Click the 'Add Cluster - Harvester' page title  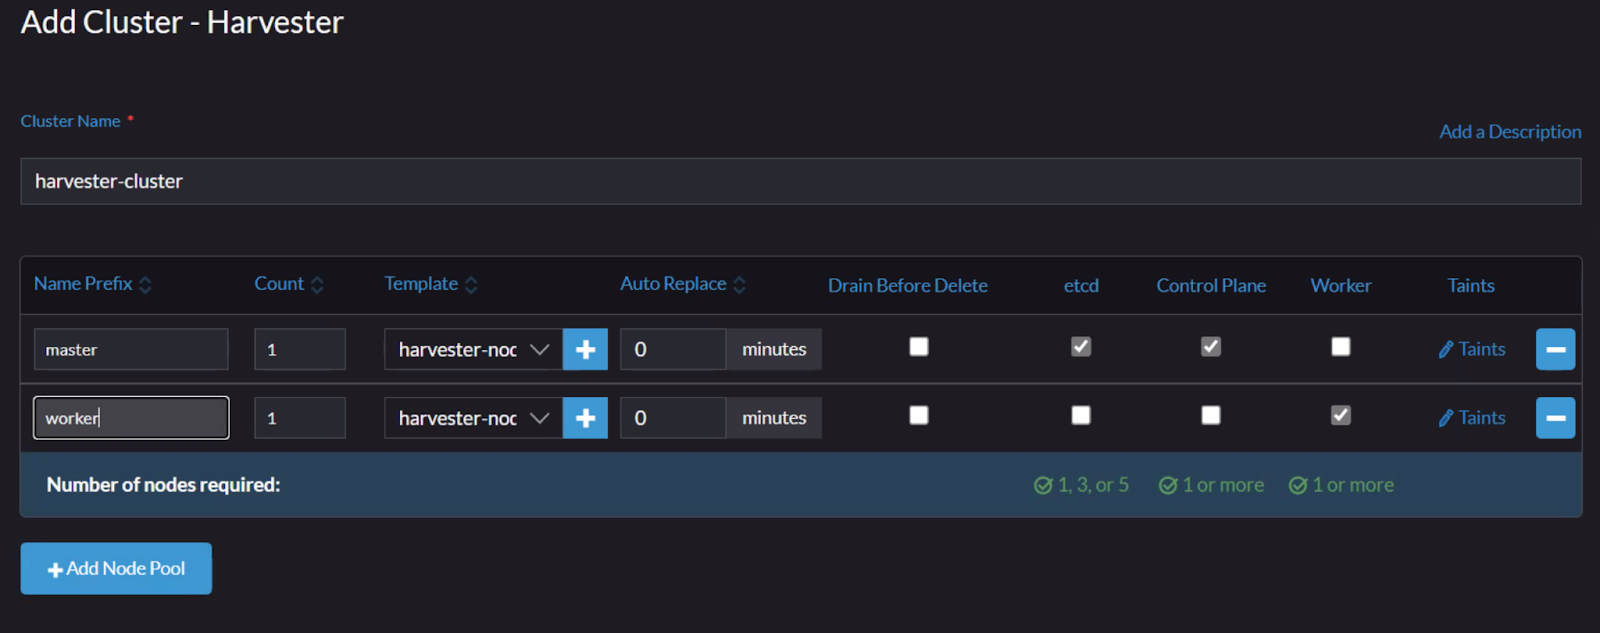[182, 22]
